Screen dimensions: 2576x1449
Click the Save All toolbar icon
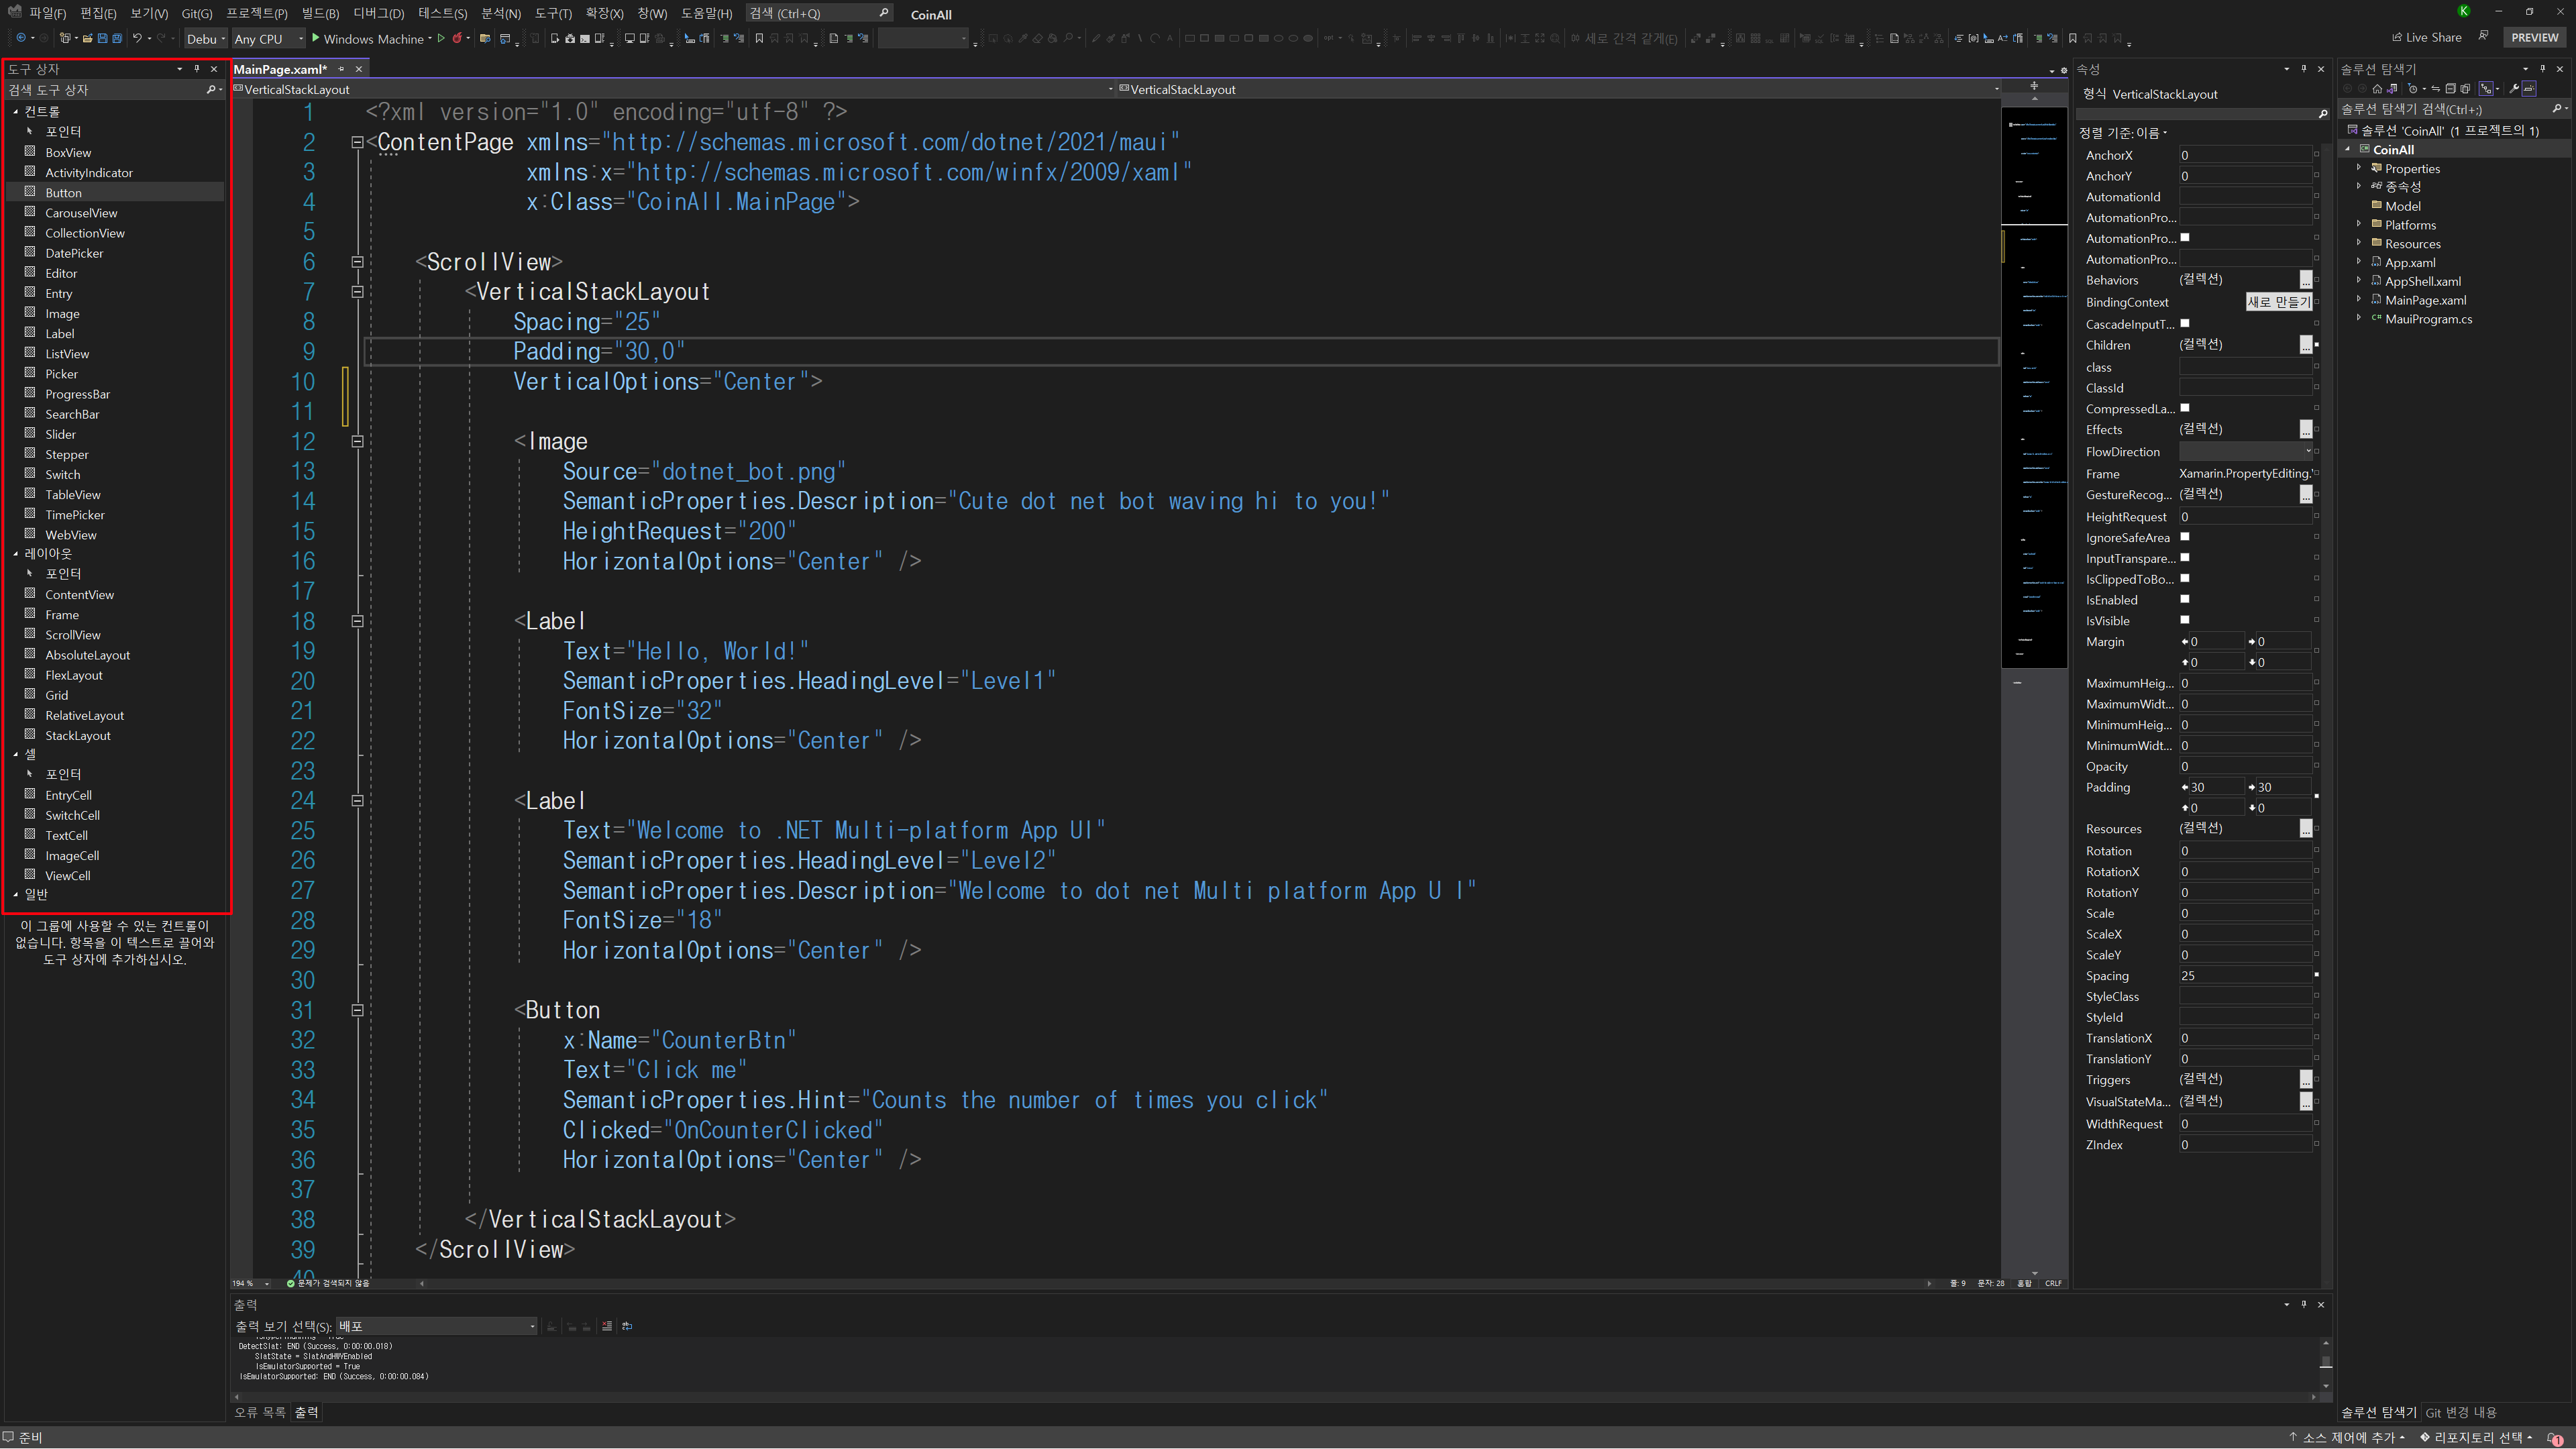[117, 39]
